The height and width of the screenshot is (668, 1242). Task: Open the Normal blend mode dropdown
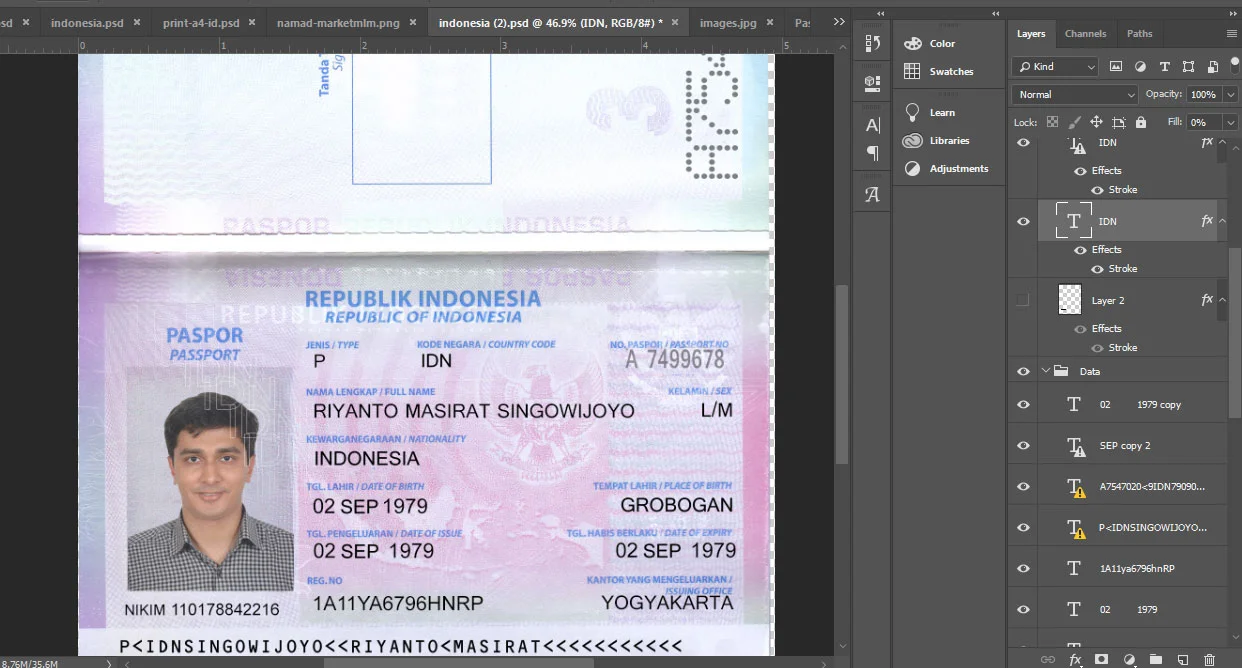pyautogui.click(x=1074, y=94)
